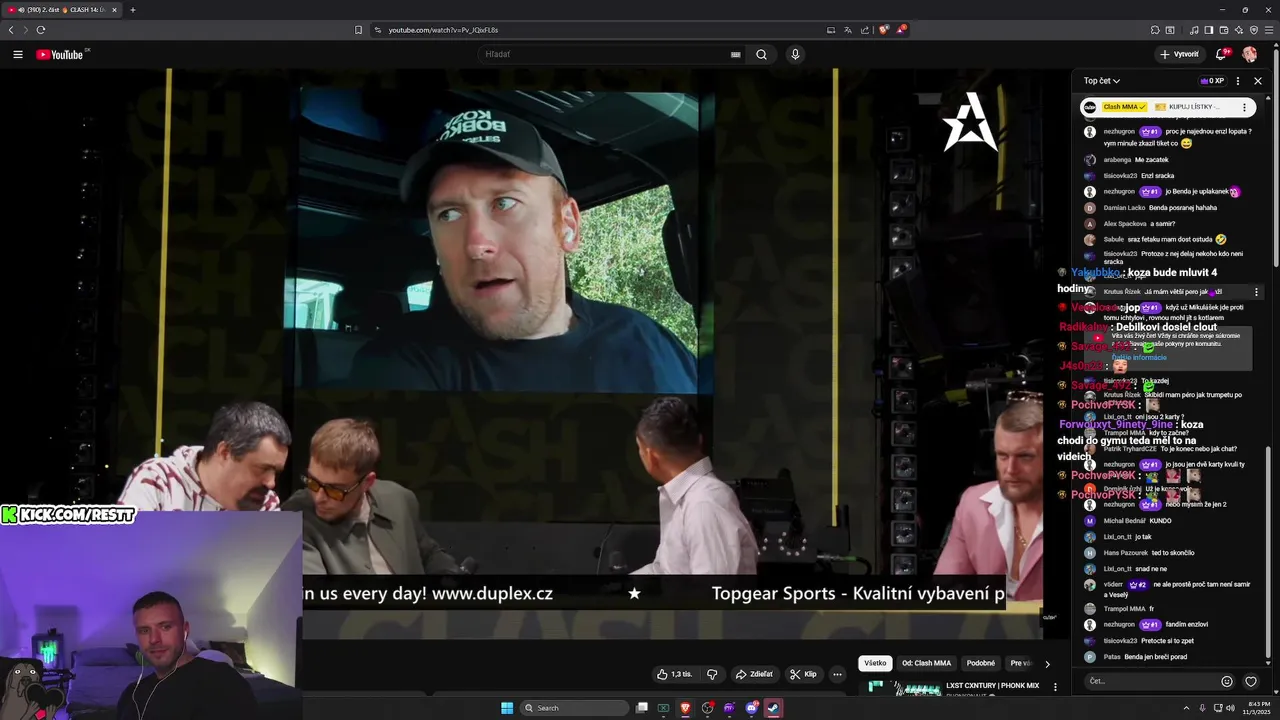Open Krutus Řízek message three-dot menu
Viewport: 1280px width, 720px height.
pos(1257,292)
